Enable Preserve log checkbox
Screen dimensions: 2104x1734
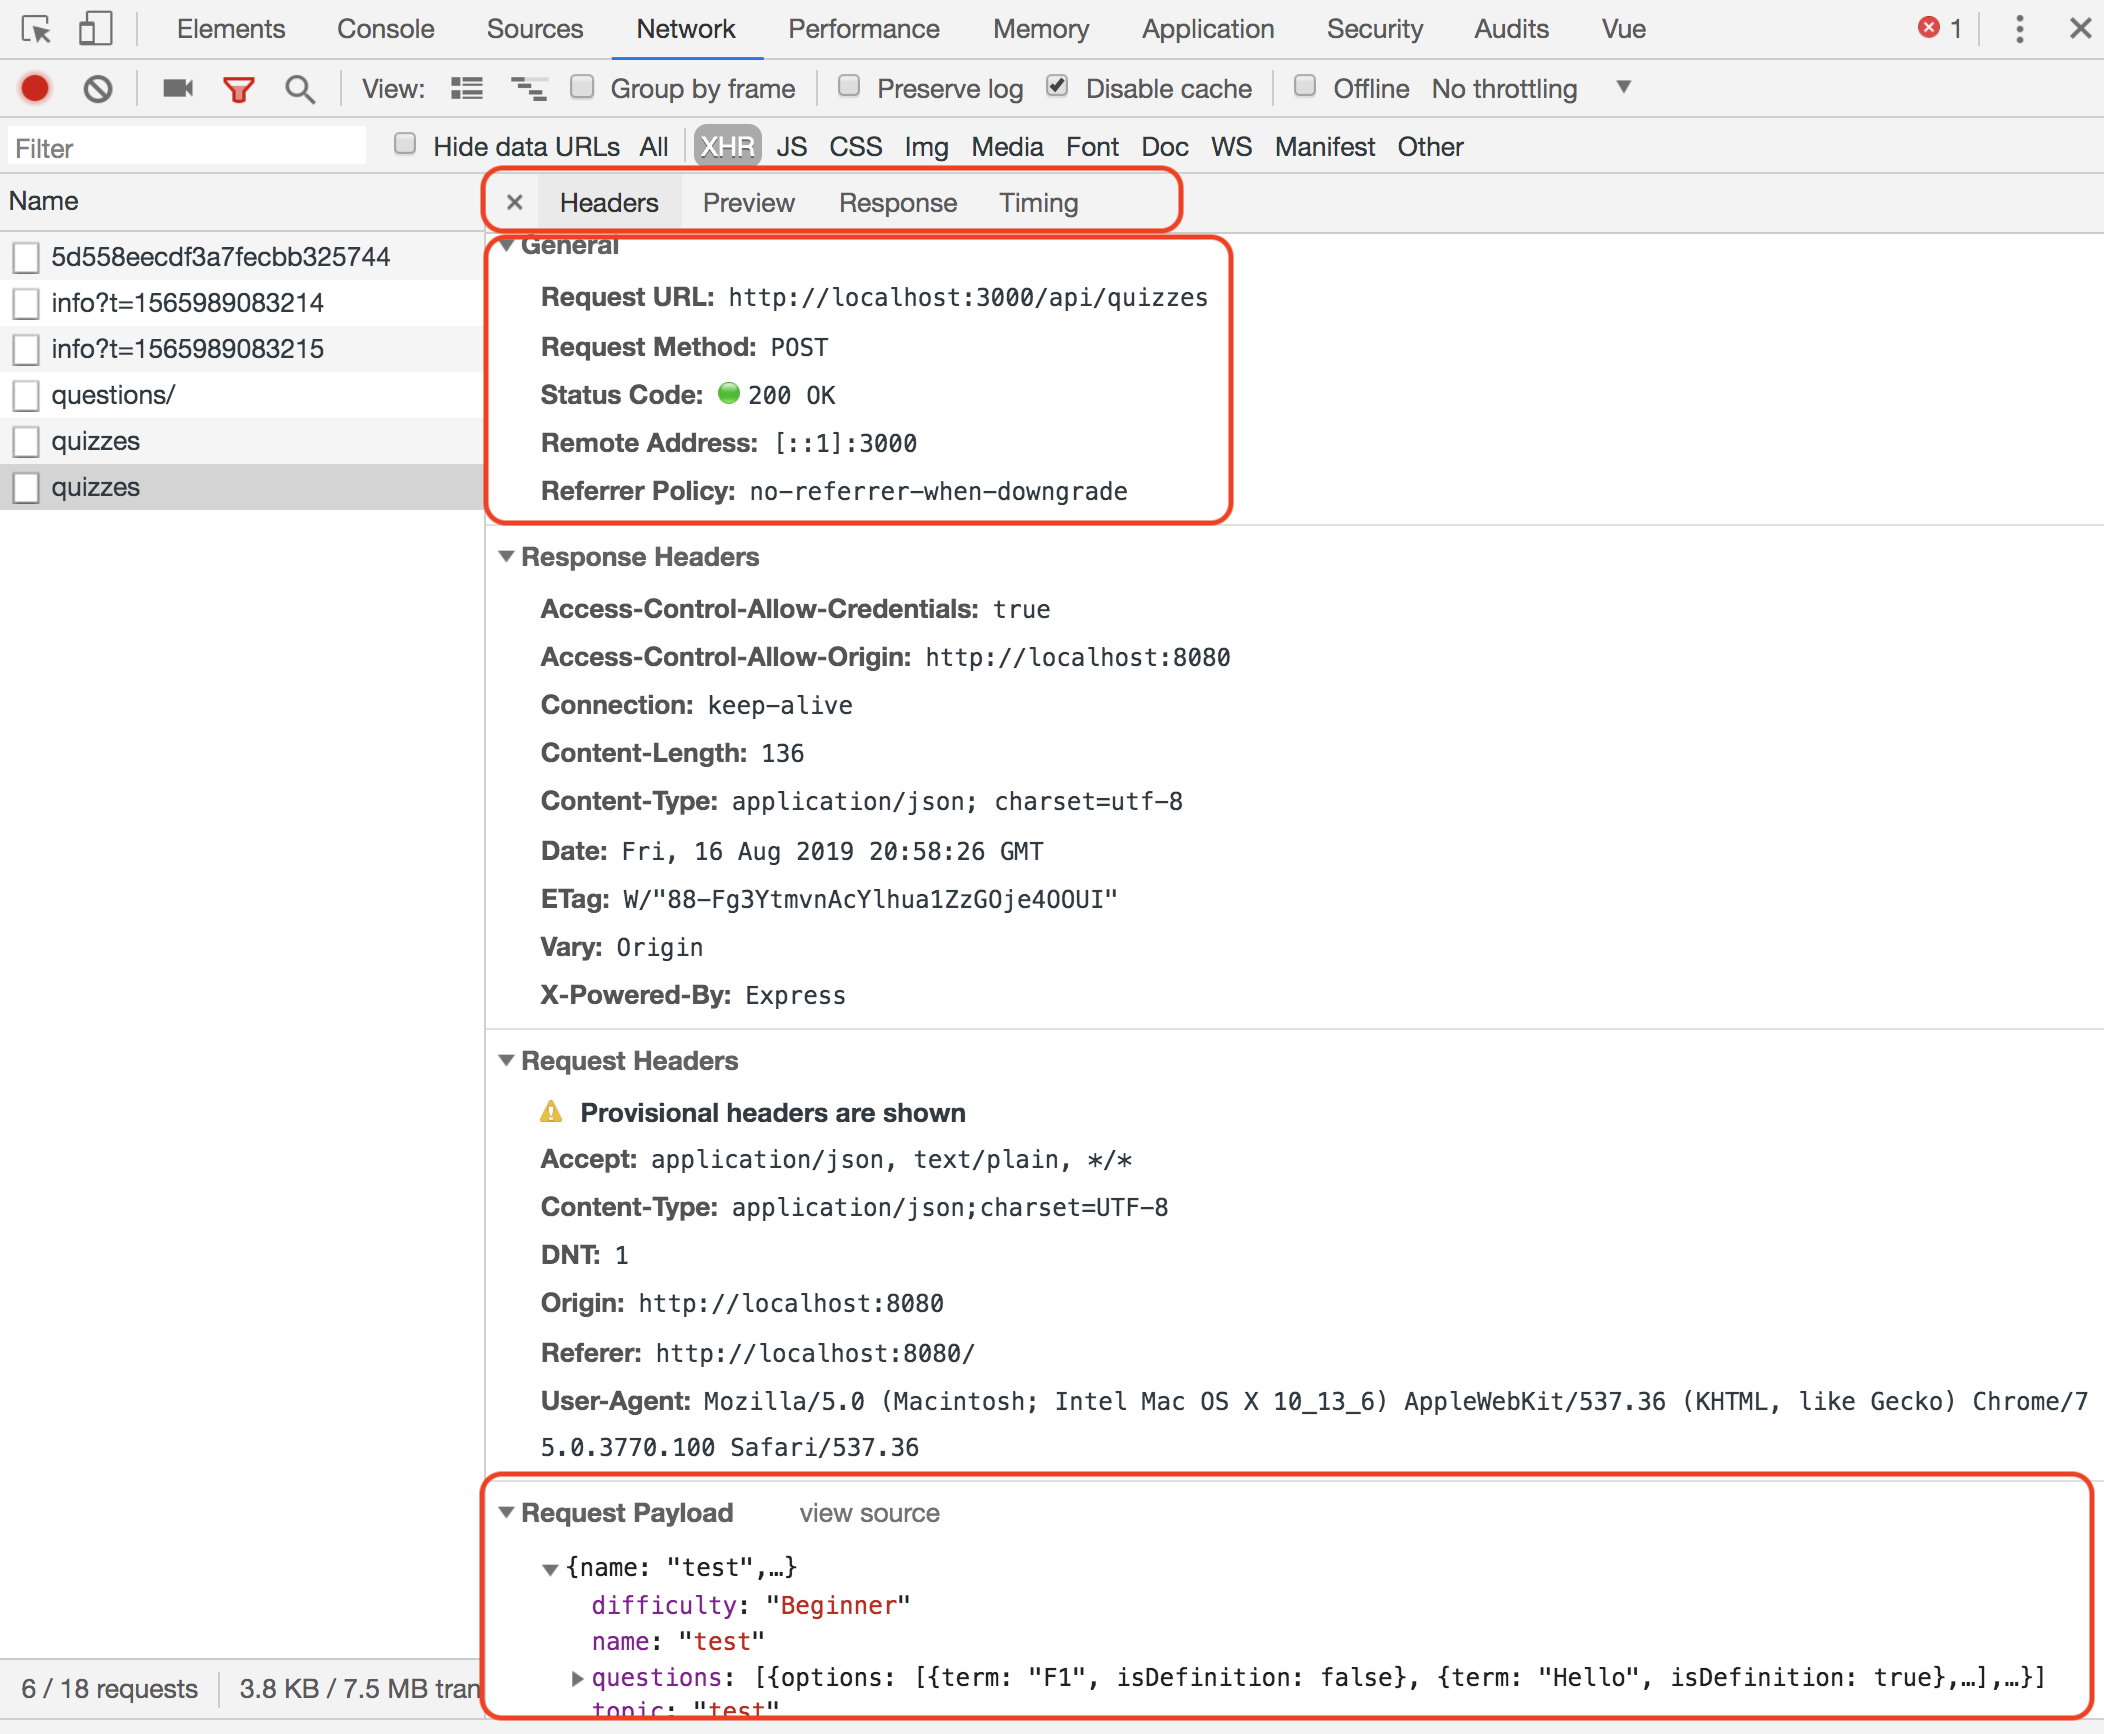(848, 87)
